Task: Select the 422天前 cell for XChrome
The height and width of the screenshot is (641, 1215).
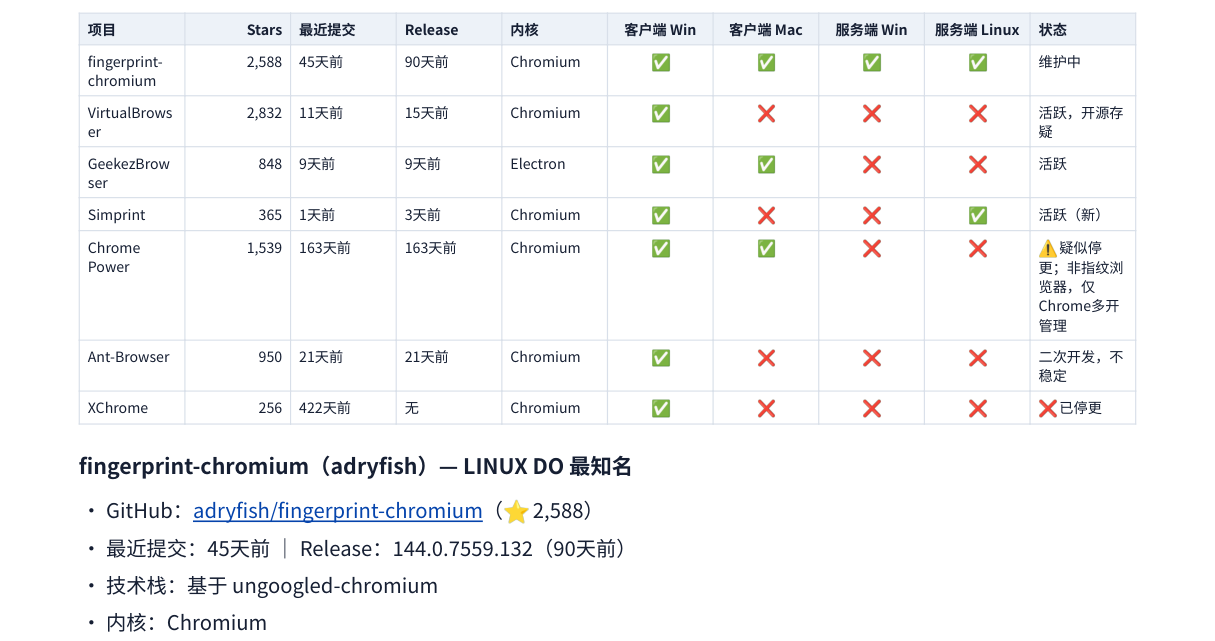Action: point(343,408)
